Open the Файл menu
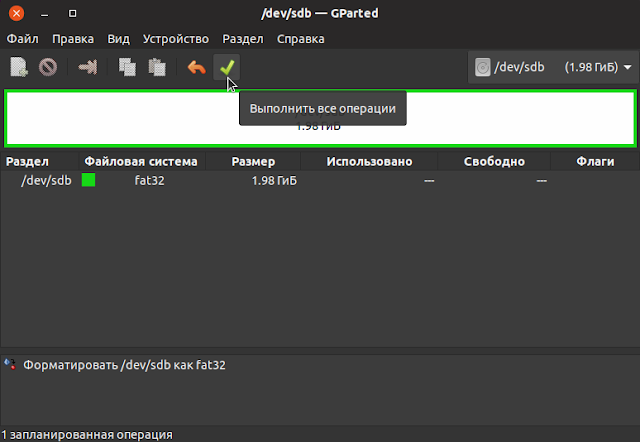This screenshot has height=442, width=640. pos(22,39)
